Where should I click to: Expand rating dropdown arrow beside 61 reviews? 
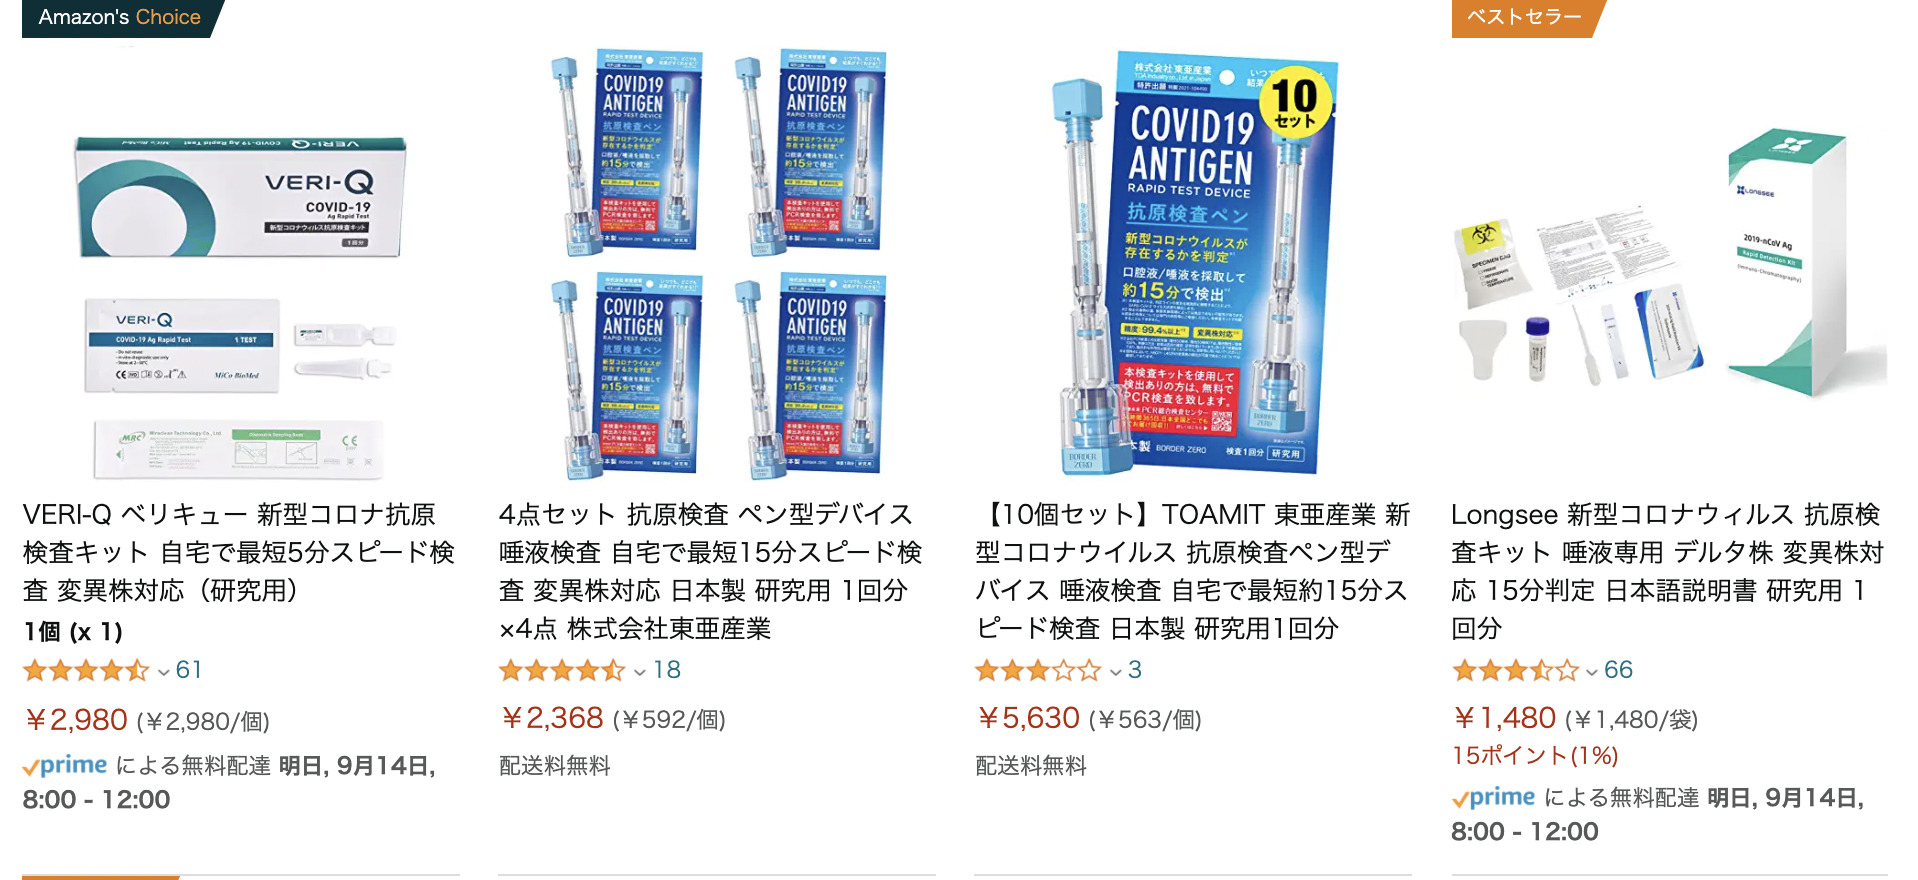click(x=163, y=673)
